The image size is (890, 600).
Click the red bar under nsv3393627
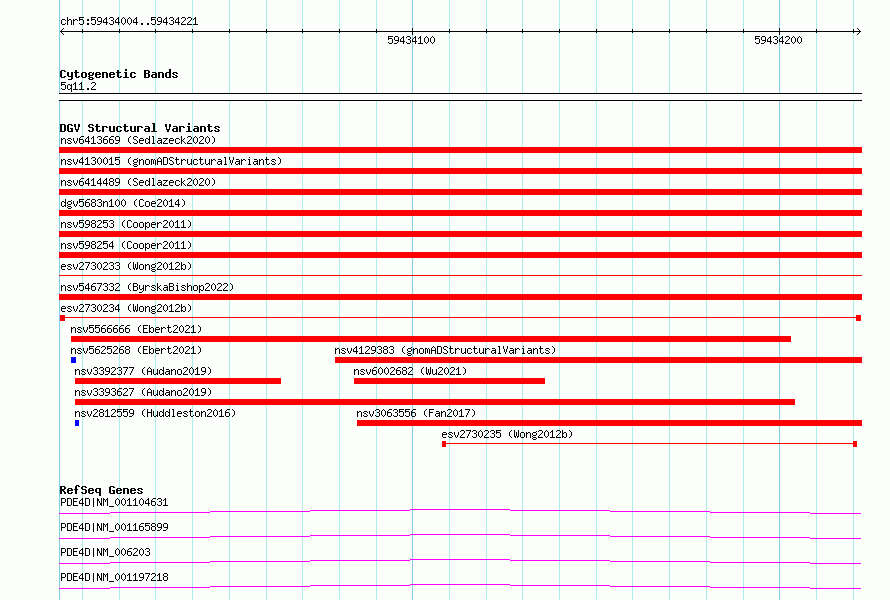coord(435,402)
